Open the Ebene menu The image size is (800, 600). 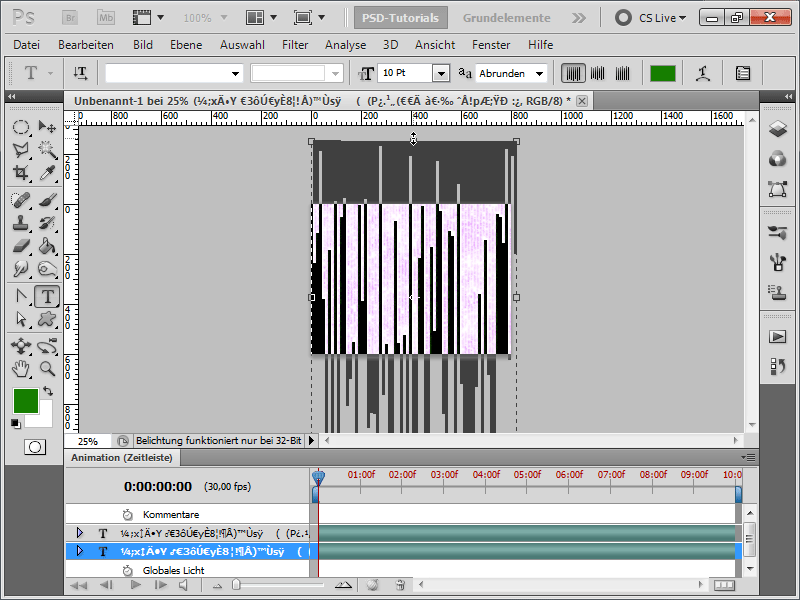coord(186,45)
